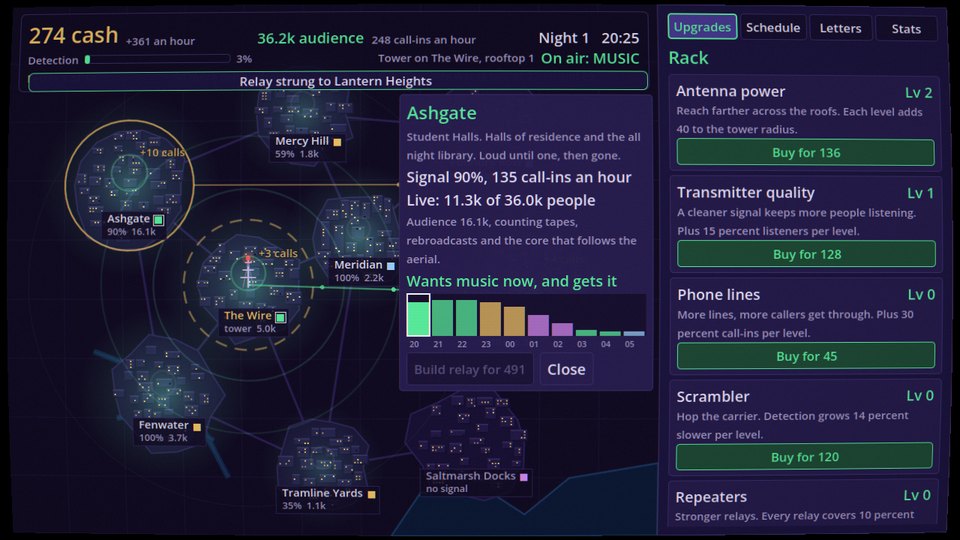The height and width of the screenshot is (540, 960).
Task: Select hour 20 bar in schedule chart
Action: [418, 315]
